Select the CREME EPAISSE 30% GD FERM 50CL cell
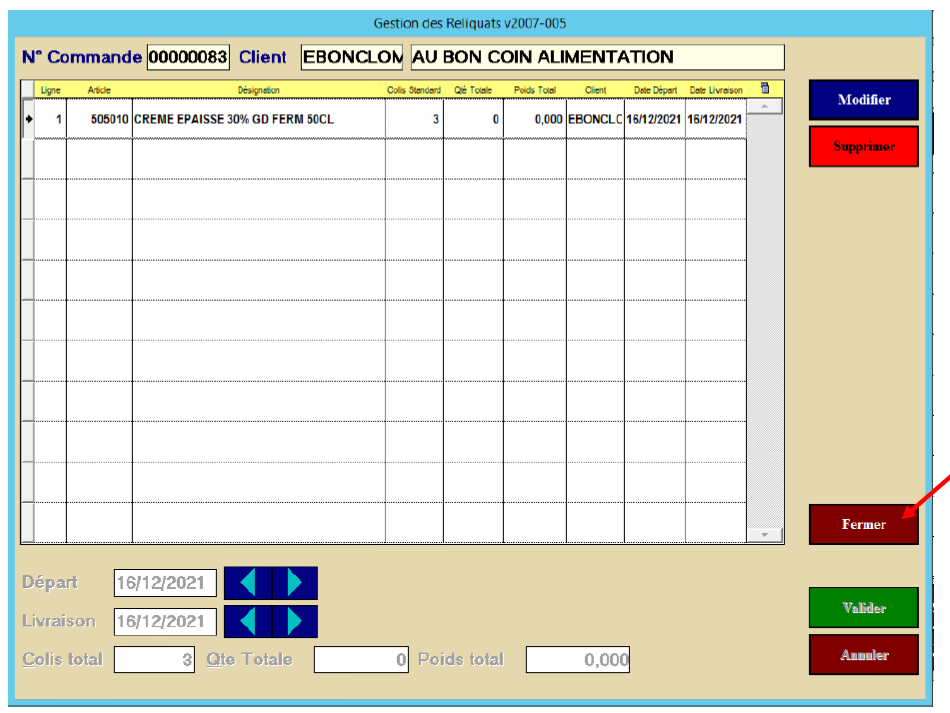This screenshot has width=950, height=713. pyautogui.click(x=258, y=119)
